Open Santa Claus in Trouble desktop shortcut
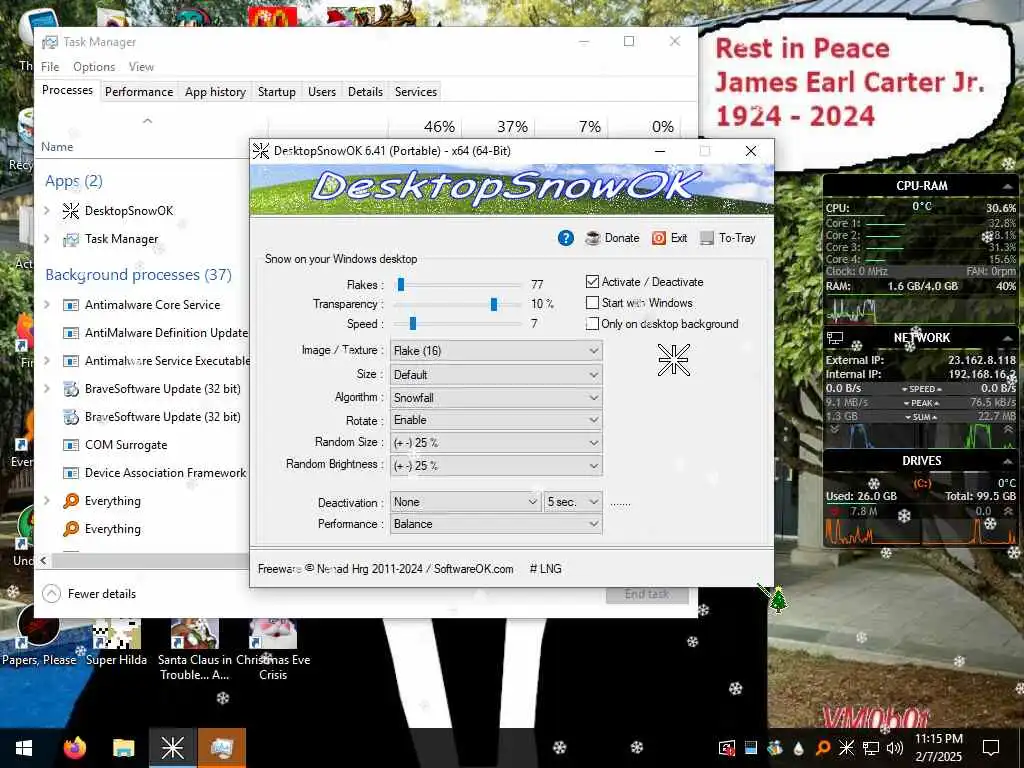The width and height of the screenshot is (1024, 768). (x=195, y=650)
